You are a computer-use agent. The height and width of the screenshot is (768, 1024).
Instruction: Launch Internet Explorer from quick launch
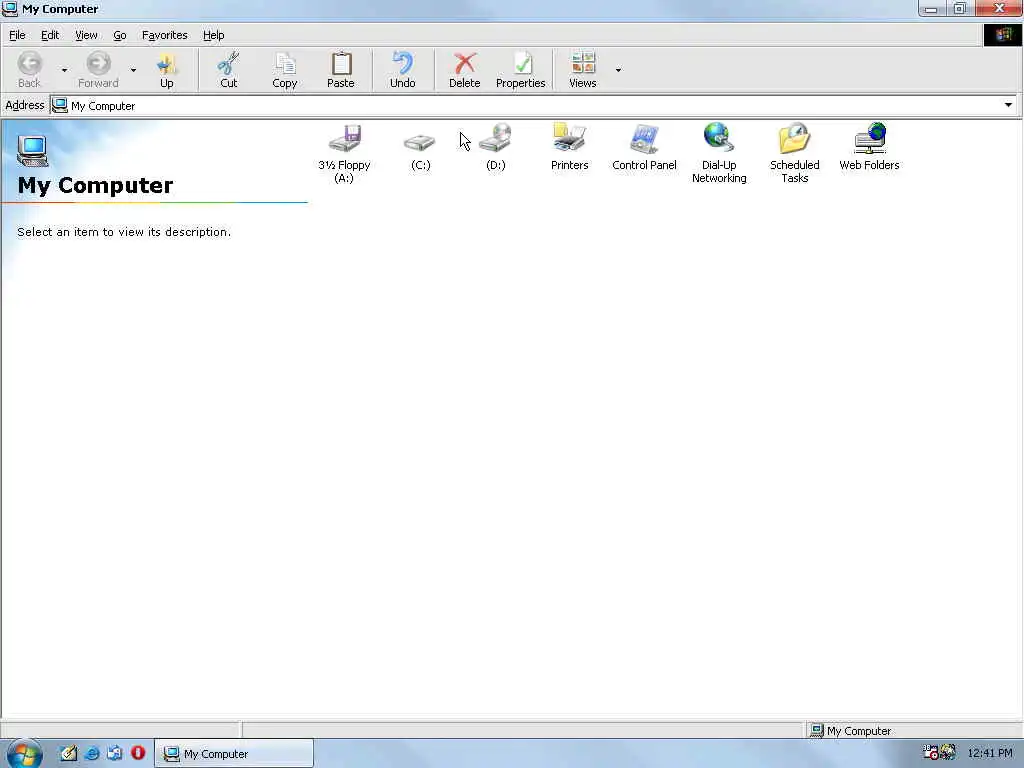pos(92,753)
